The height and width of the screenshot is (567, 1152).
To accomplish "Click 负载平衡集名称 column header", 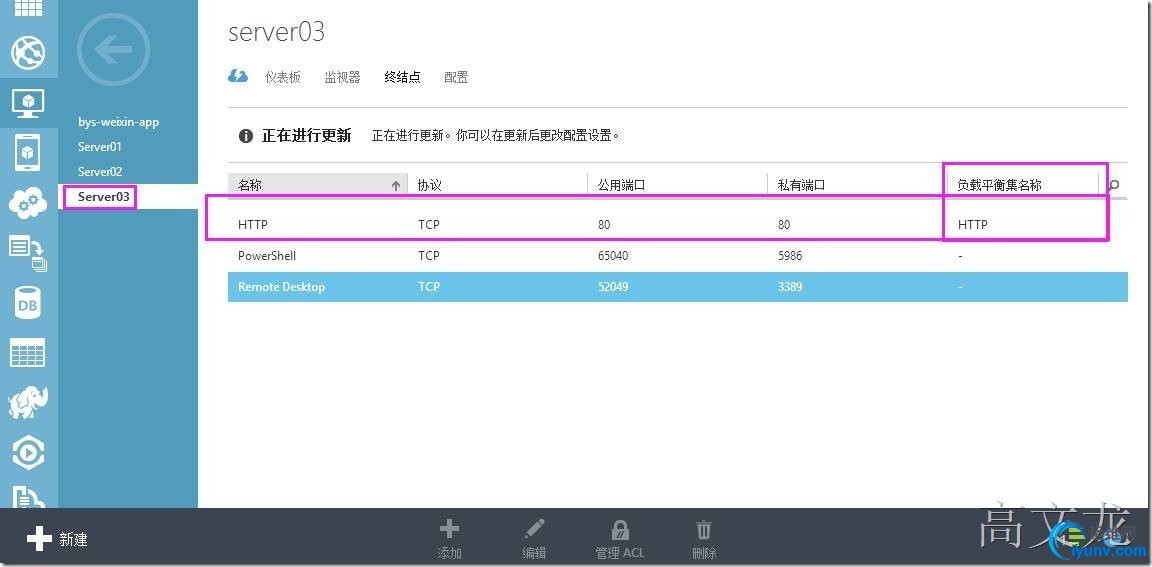I will 999,186.
